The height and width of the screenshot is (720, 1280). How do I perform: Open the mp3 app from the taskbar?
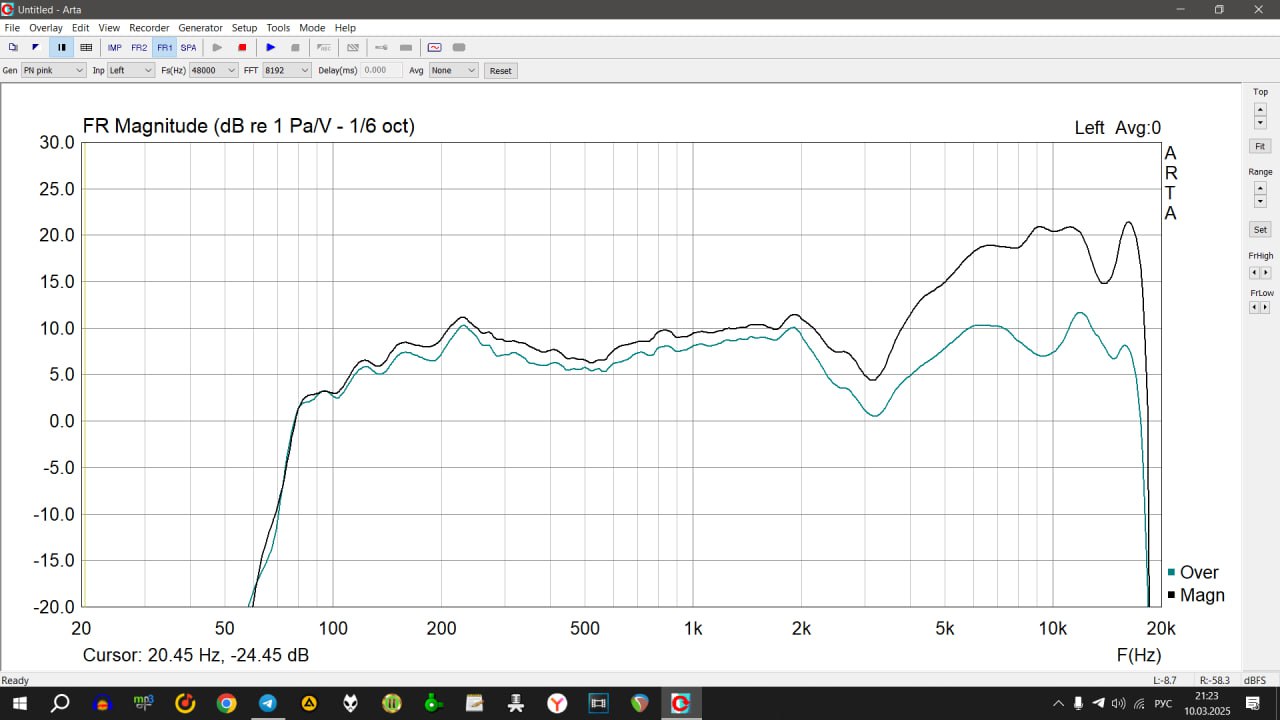143,703
